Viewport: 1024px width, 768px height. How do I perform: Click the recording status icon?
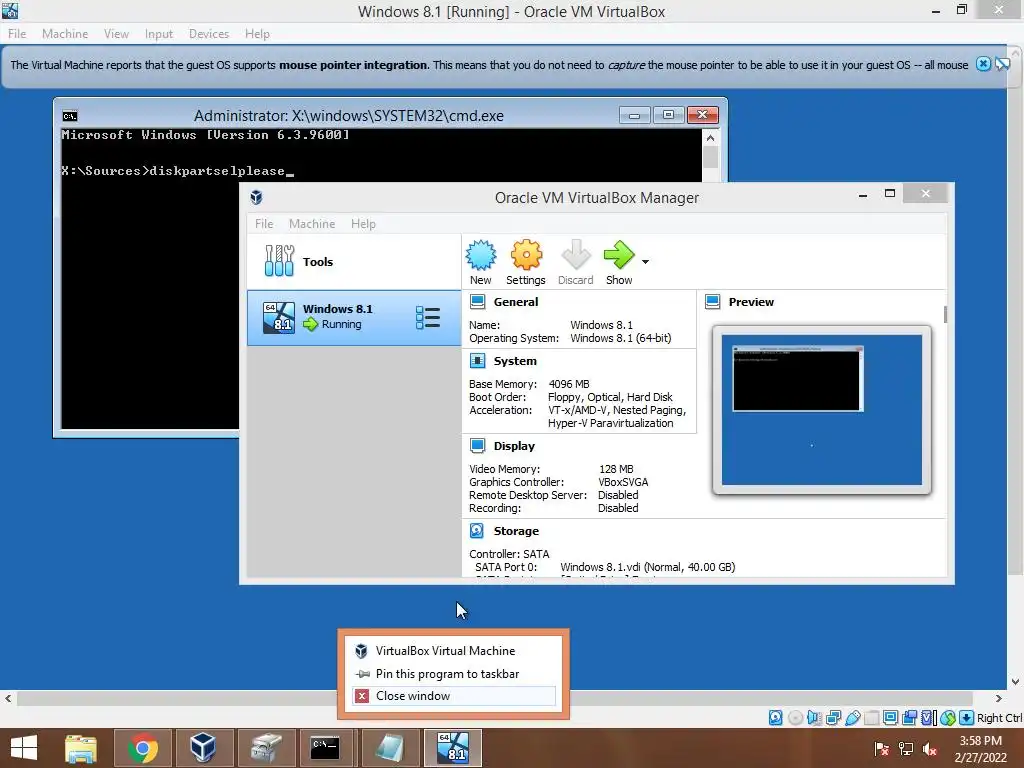pyautogui.click(x=909, y=718)
